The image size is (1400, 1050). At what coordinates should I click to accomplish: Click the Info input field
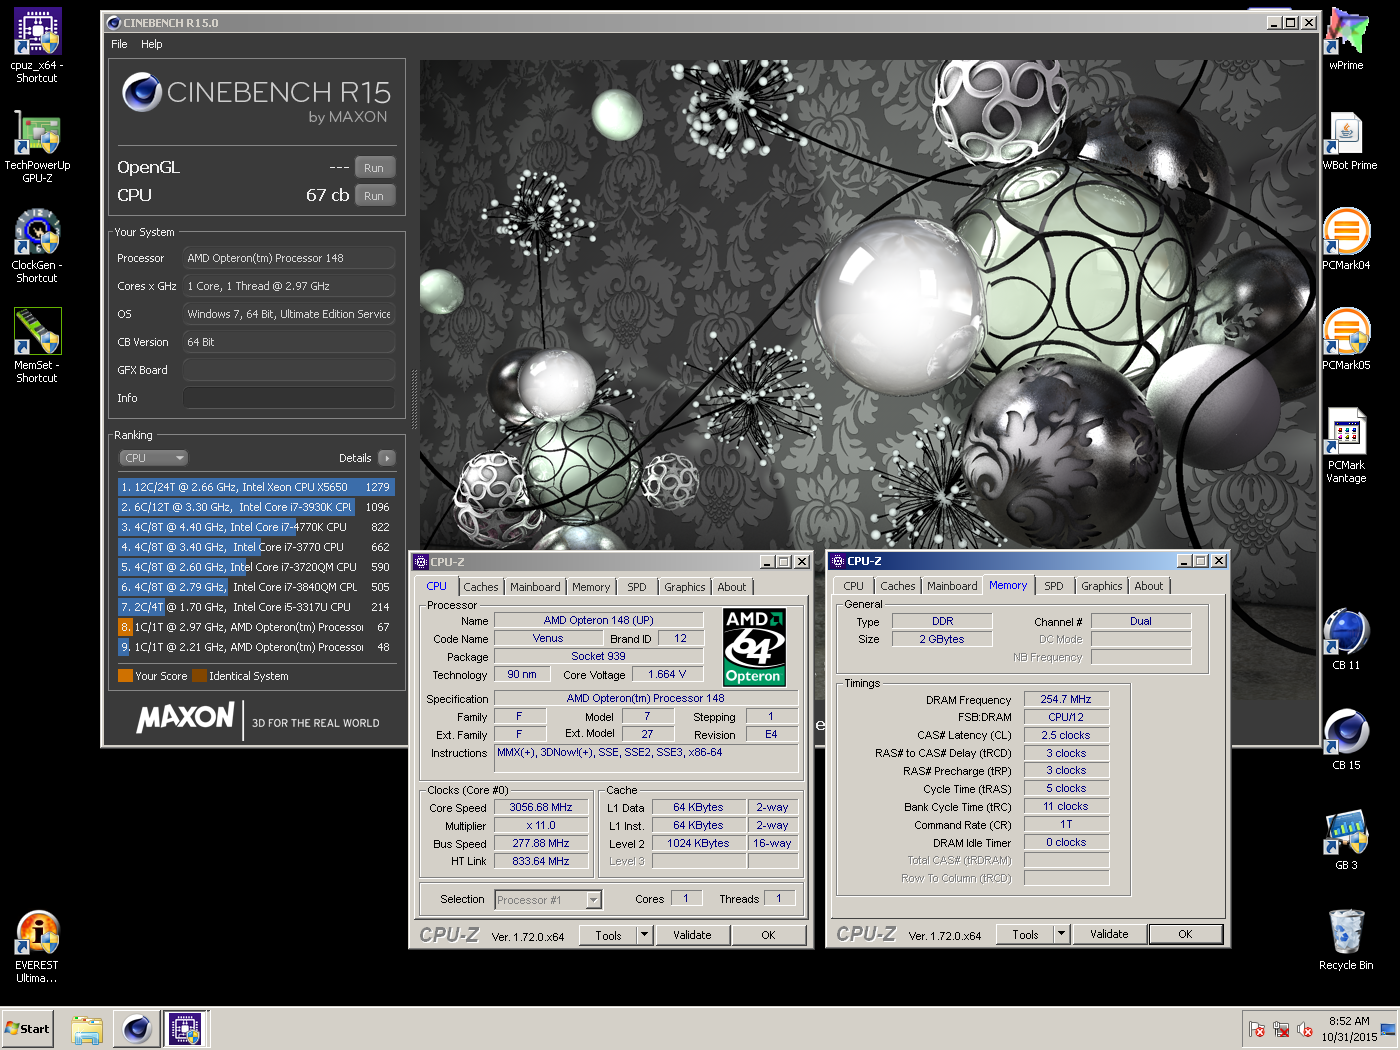[x=288, y=398]
